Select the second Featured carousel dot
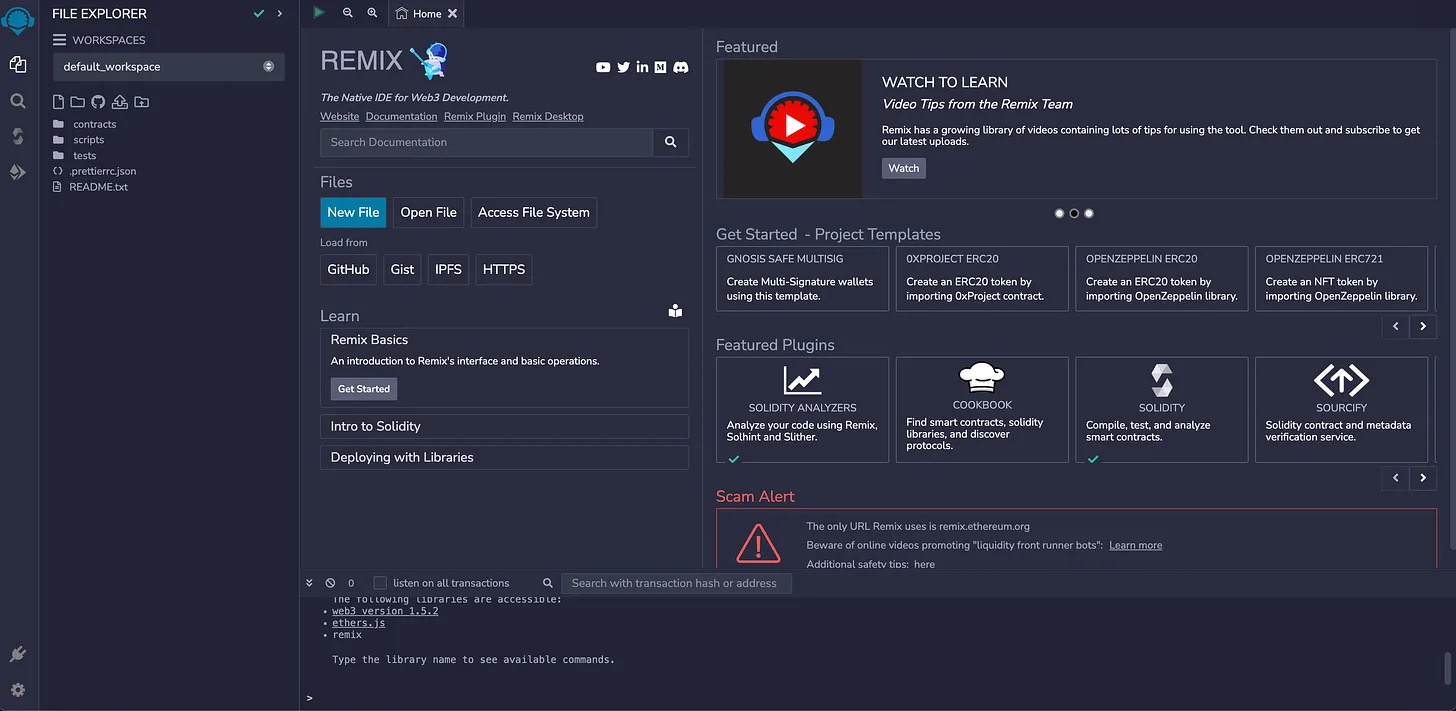 [1074, 213]
